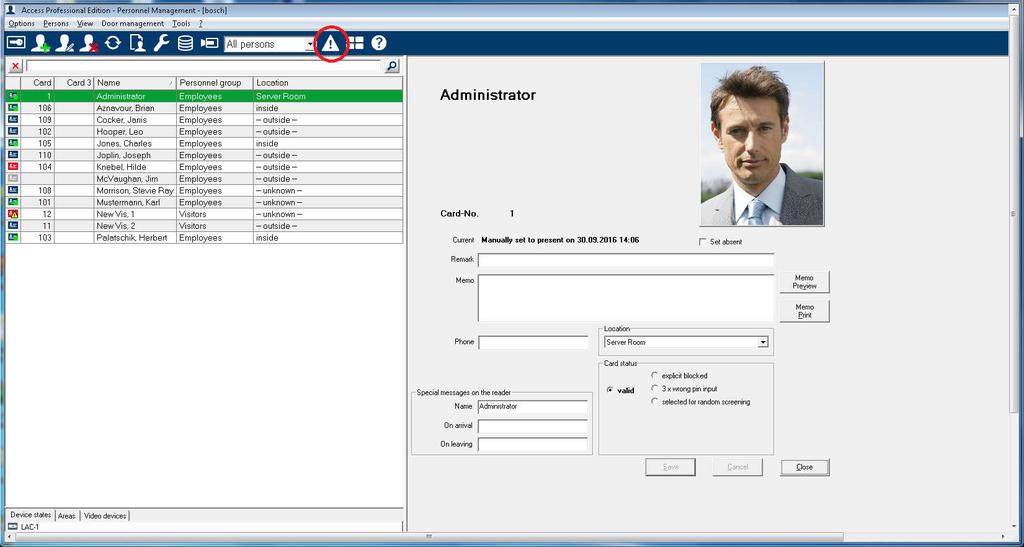The image size is (1024, 547).
Task: Click the Administrator portrait photo
Action: 762,144
